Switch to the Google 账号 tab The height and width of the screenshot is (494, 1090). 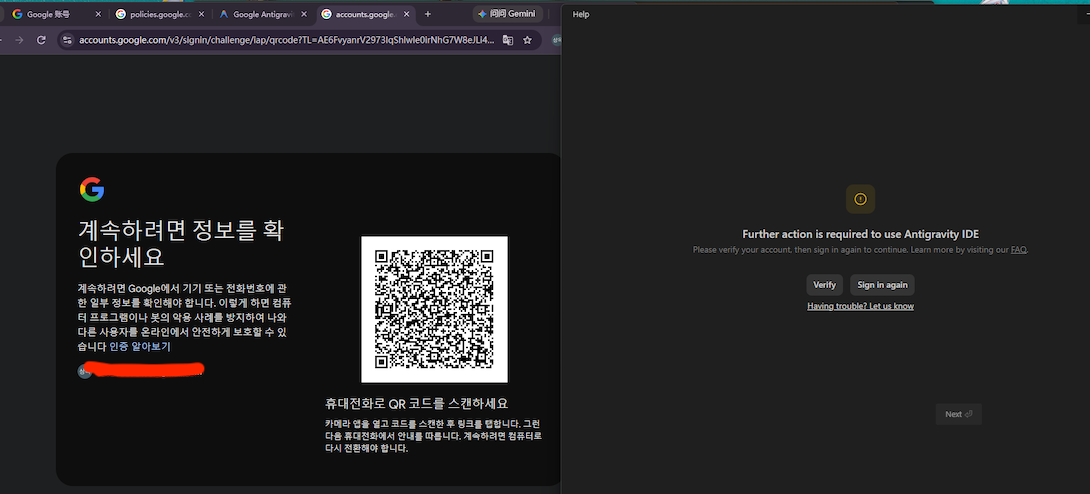(56, 14)
